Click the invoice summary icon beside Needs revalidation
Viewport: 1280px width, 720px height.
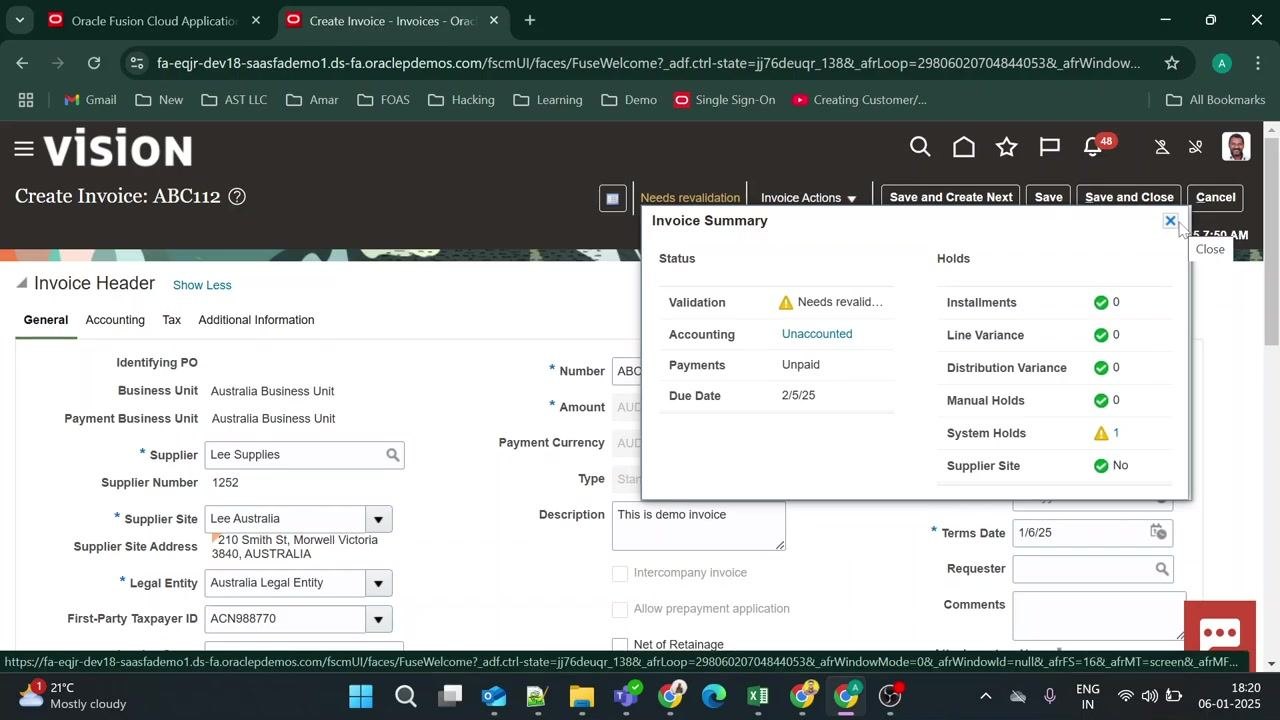pos(613,198)
